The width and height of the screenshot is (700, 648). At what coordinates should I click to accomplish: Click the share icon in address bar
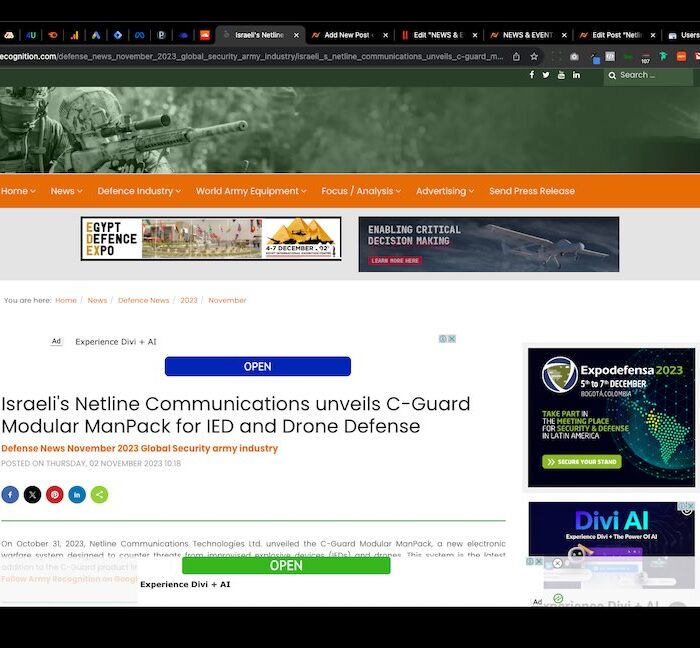(516, 57)
